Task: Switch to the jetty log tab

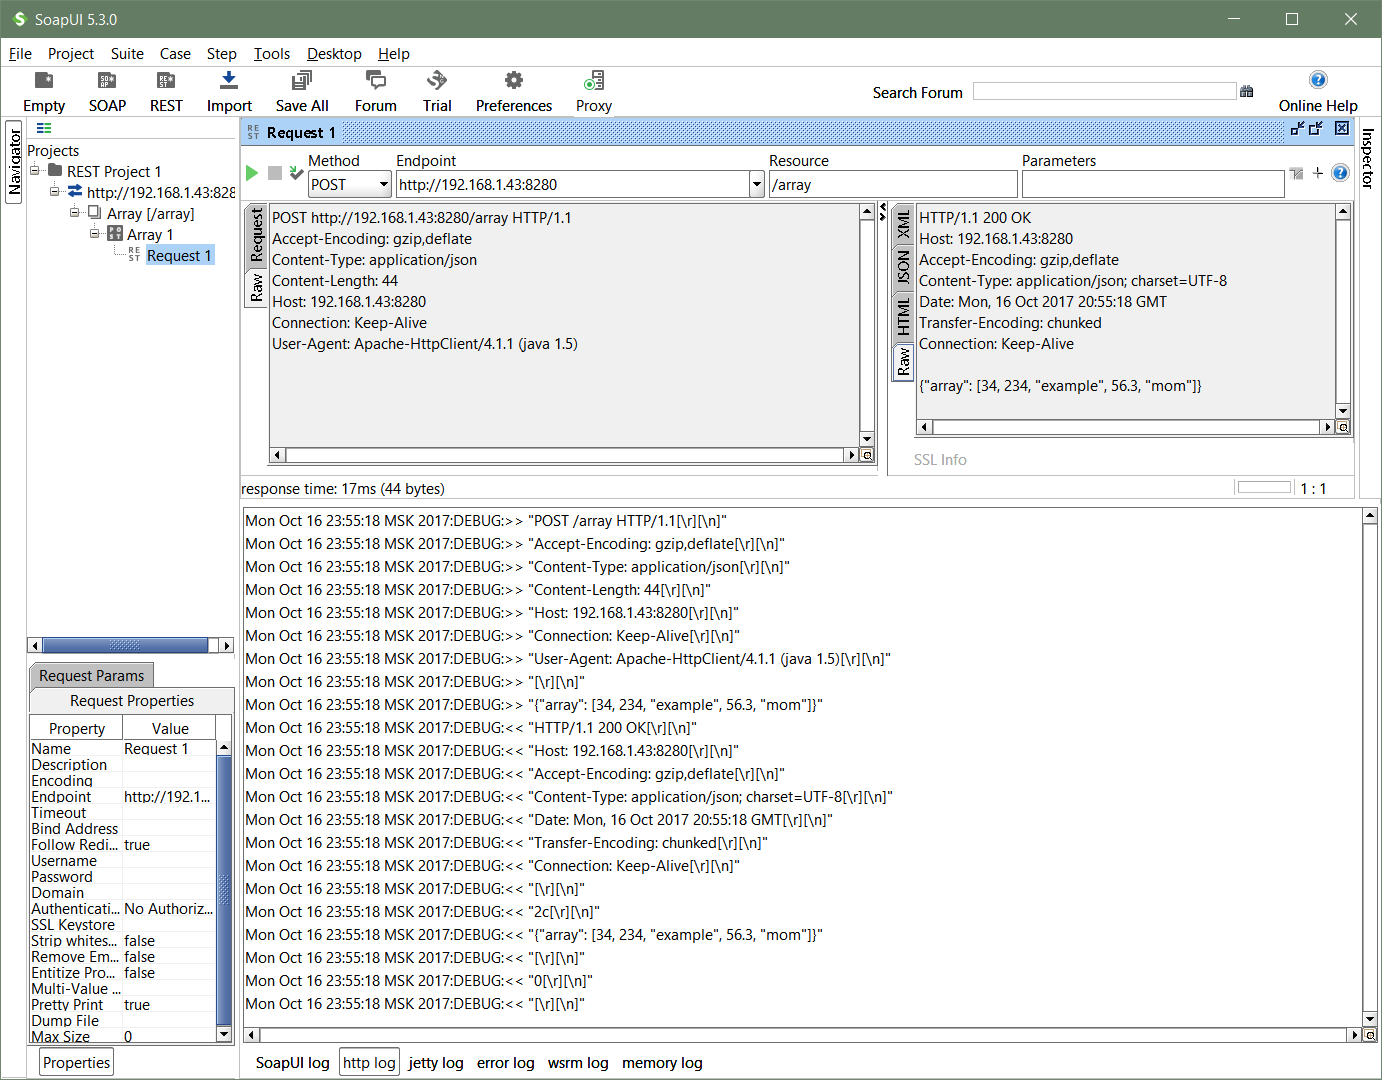Action: [x=435, y=1063]
